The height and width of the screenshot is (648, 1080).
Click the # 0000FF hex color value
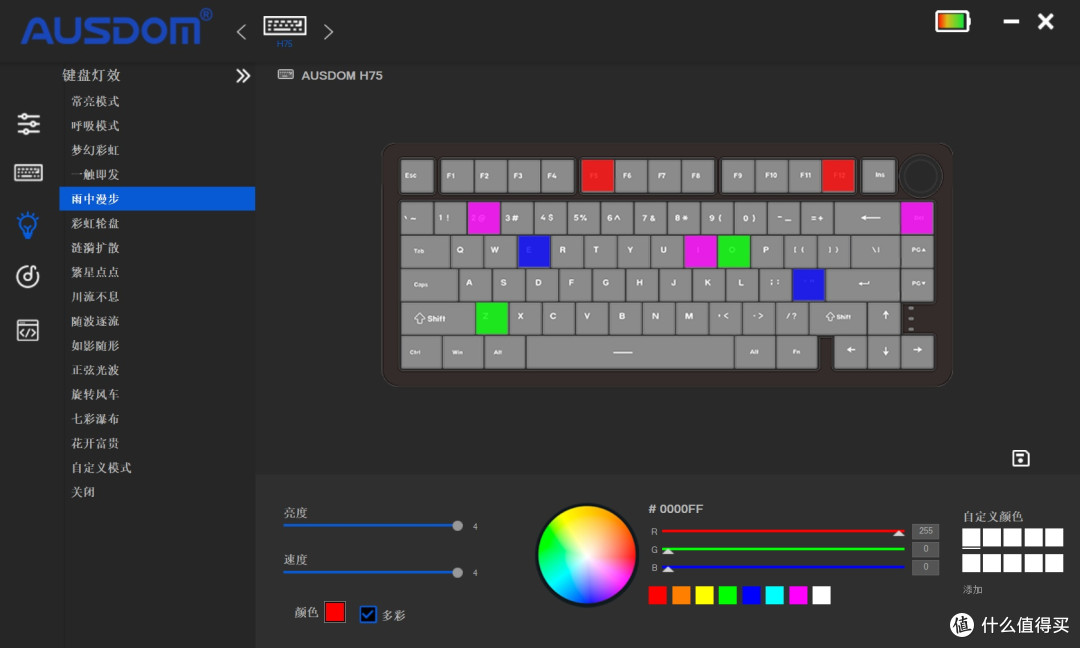click(676, 509)
